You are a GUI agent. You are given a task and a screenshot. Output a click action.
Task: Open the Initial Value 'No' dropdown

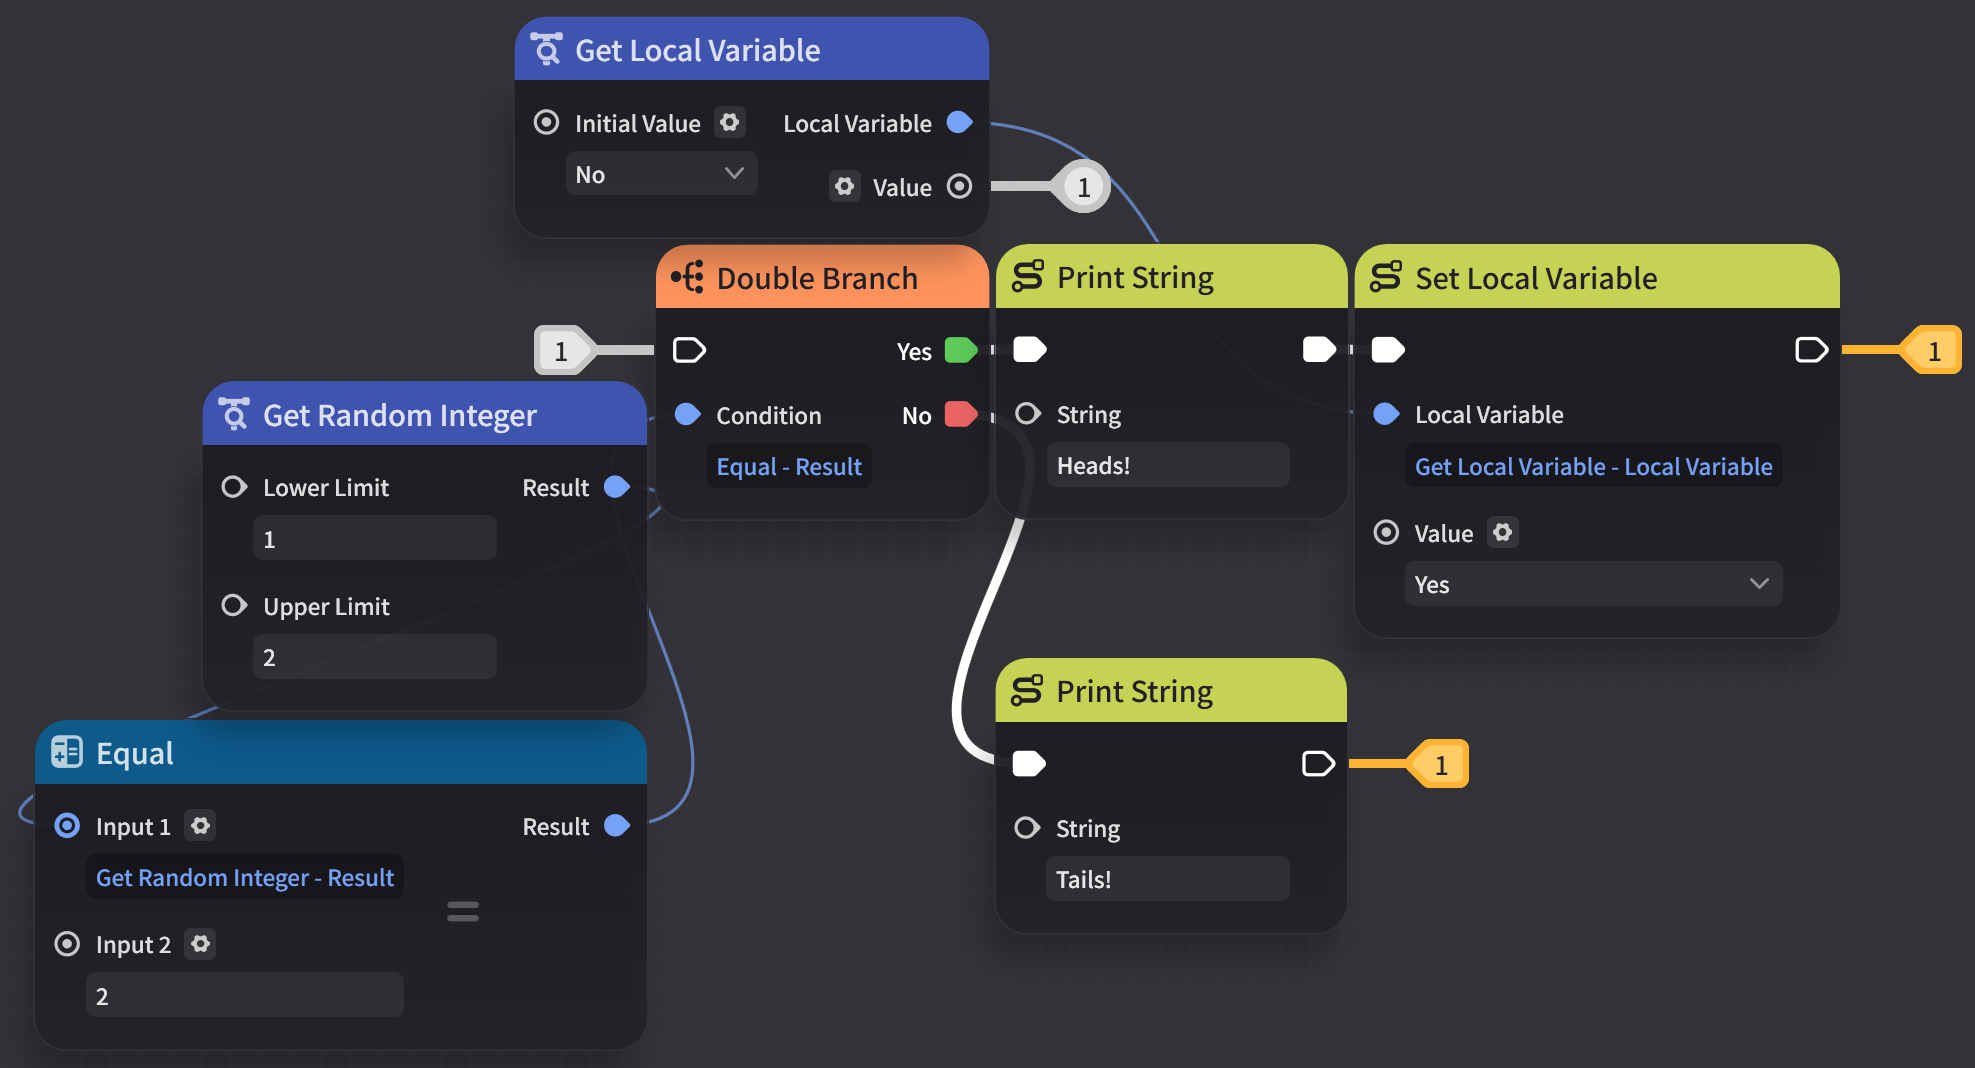661,174
